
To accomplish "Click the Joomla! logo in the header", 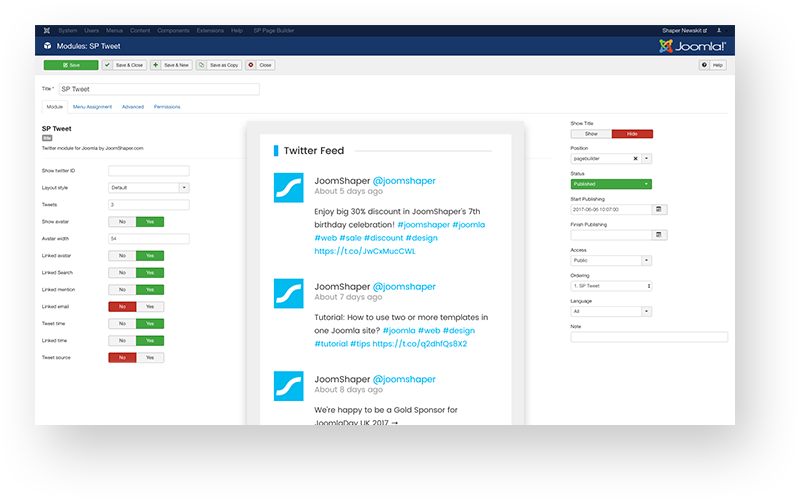I will (693, 46).
